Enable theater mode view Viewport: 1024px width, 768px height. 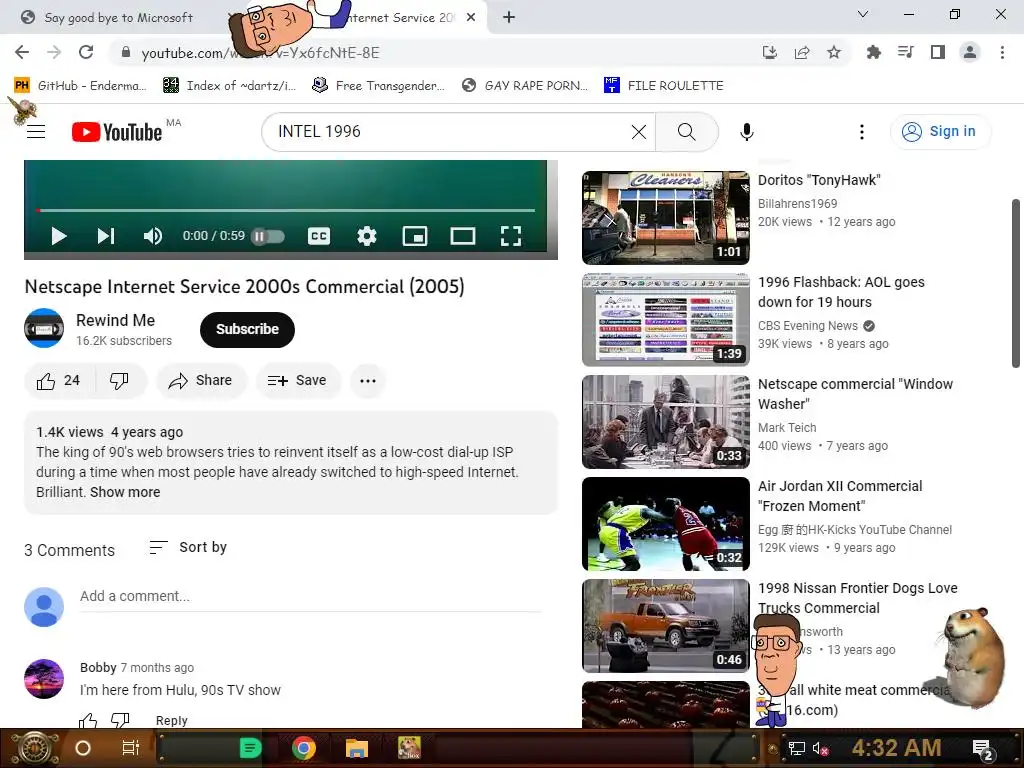coord(463,236)
